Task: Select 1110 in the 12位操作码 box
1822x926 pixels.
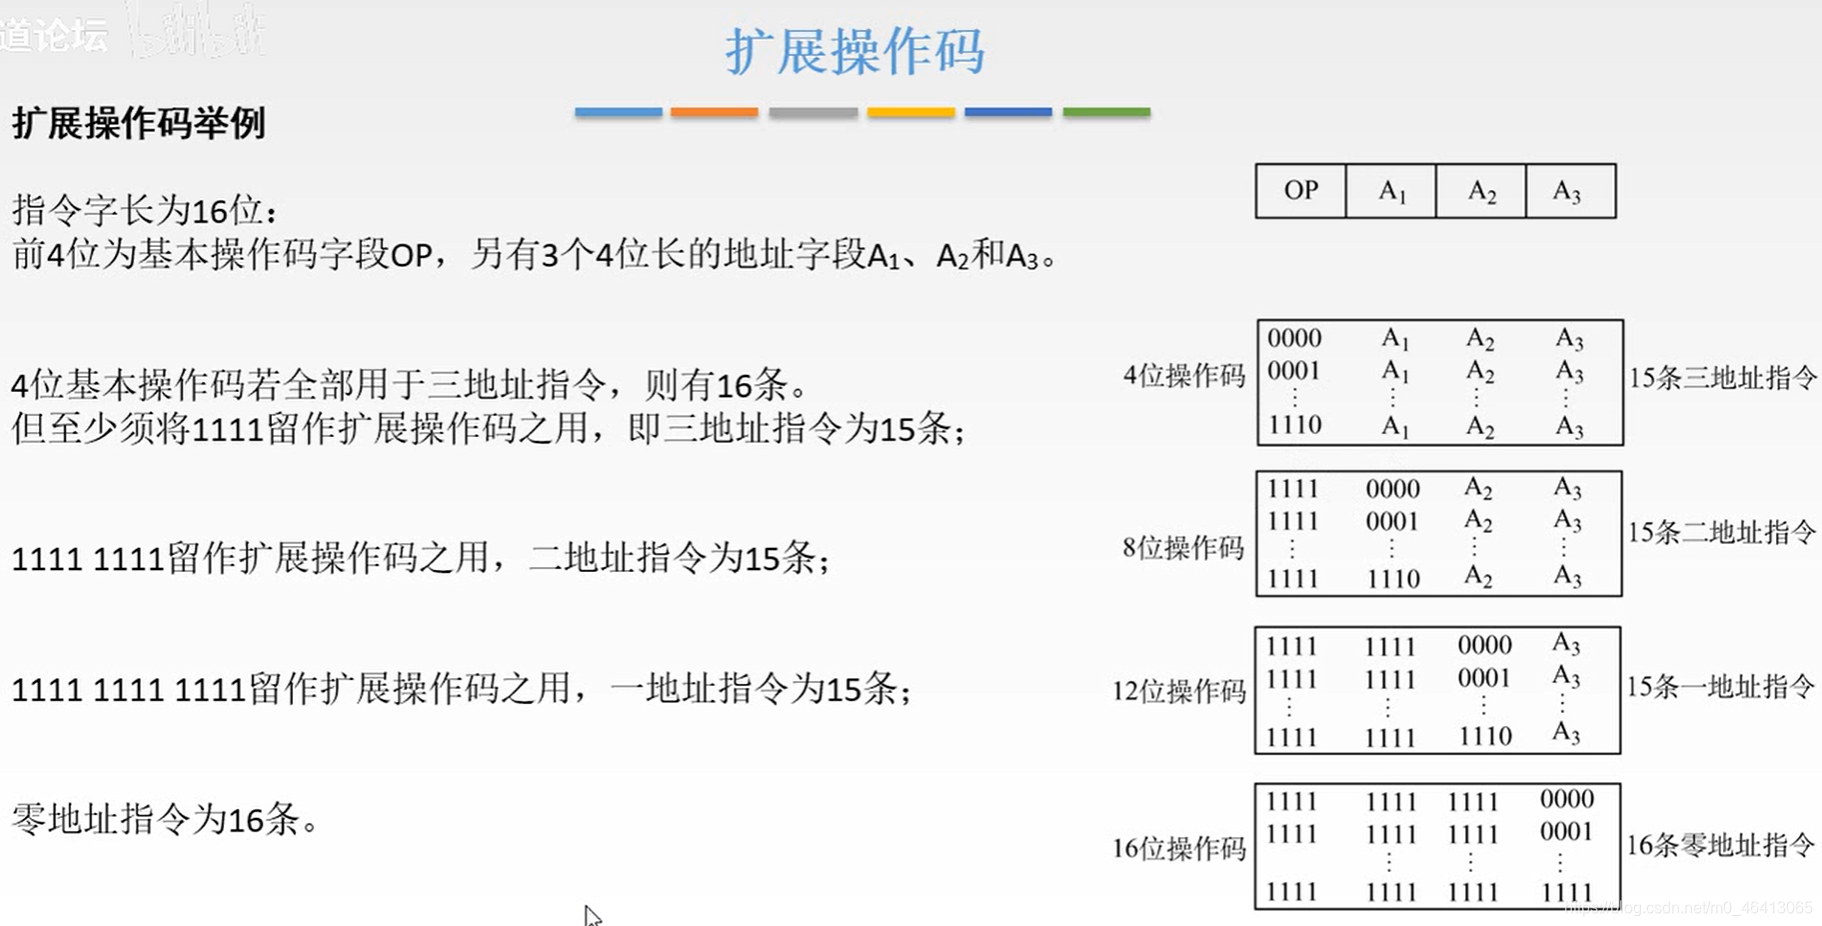Action: pos(1485,737)
